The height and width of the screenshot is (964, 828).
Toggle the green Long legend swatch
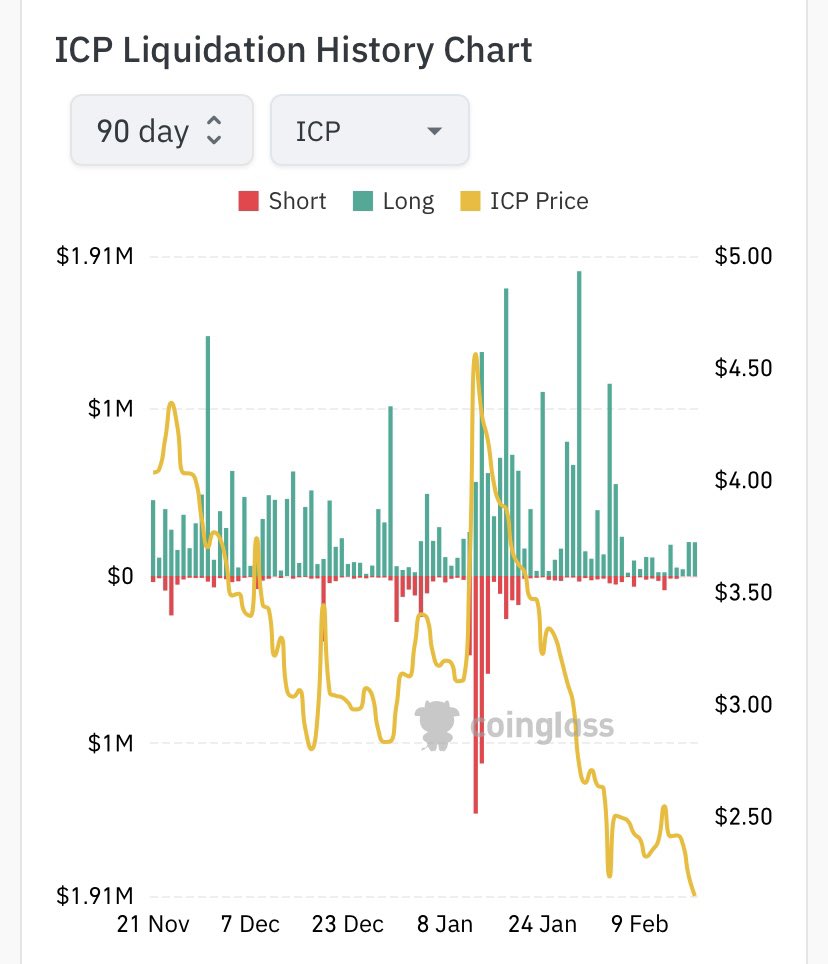(x=362, y=202)
